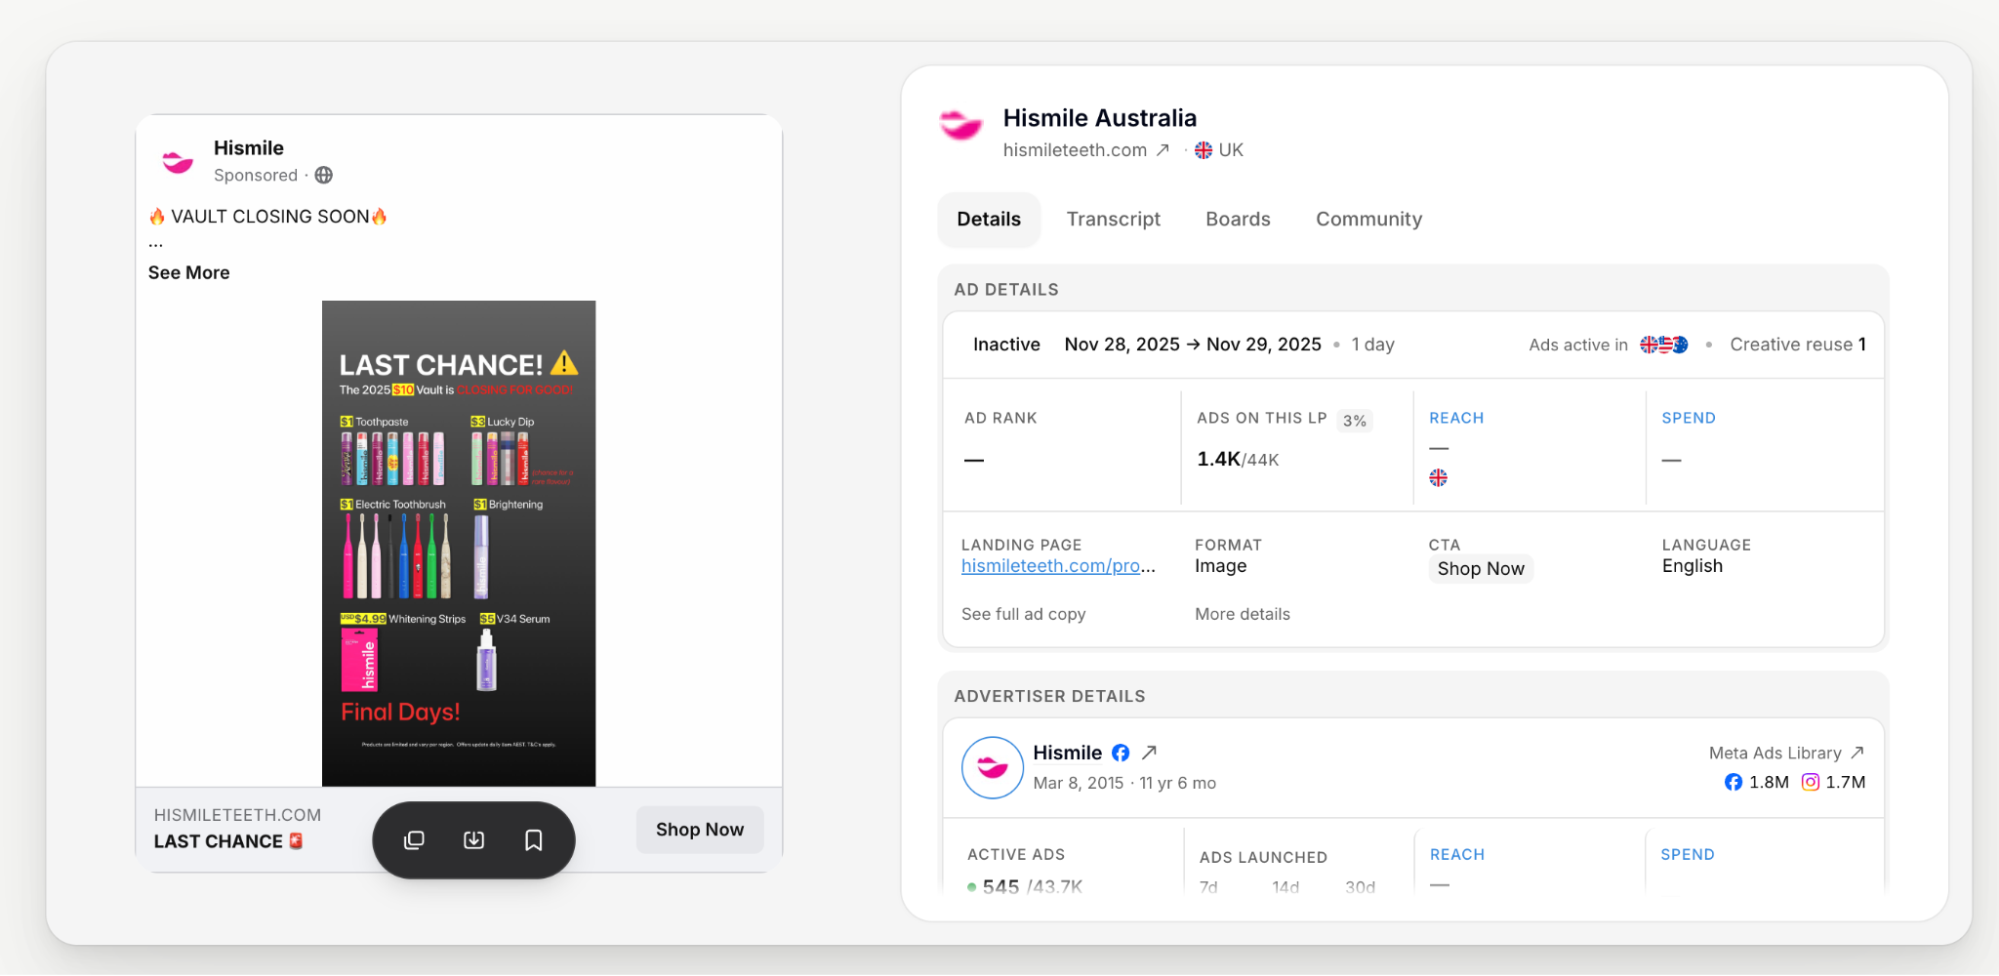Click the 1.4K/44K ads count

pyautogui.click(x=1238, y=459)
